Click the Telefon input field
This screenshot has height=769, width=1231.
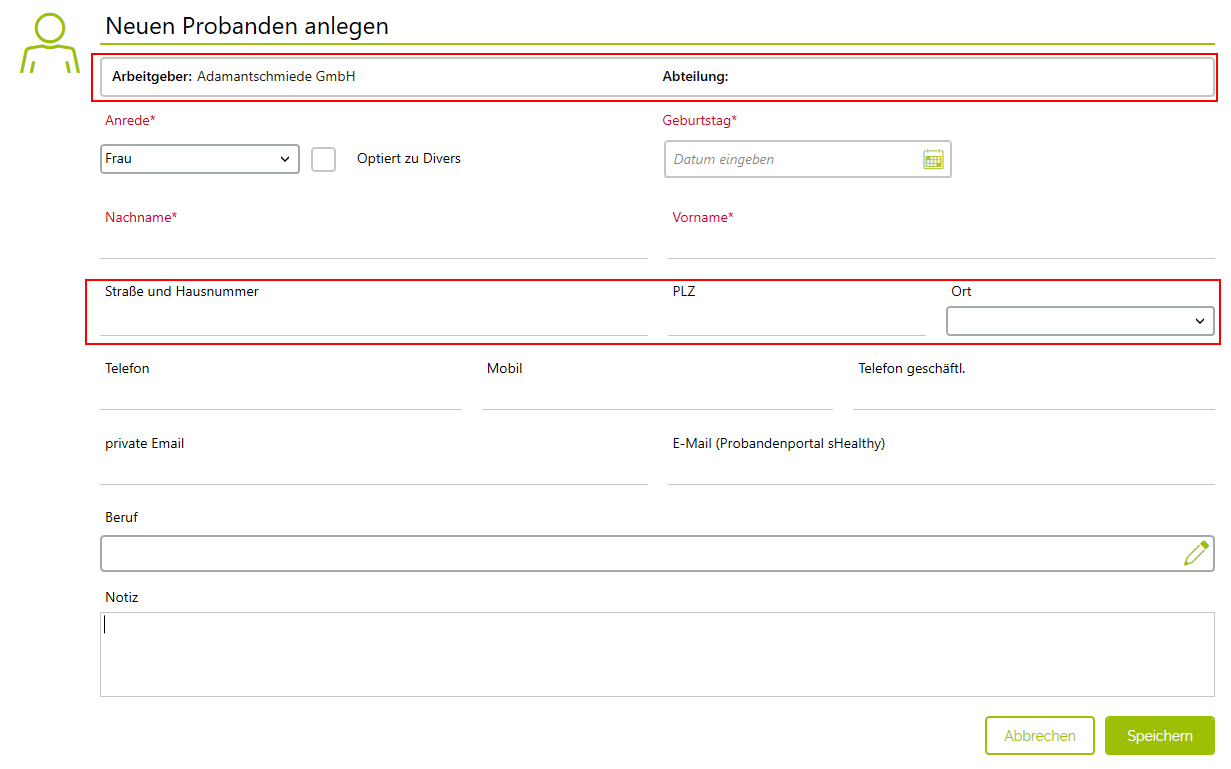(x=281, y=396)
